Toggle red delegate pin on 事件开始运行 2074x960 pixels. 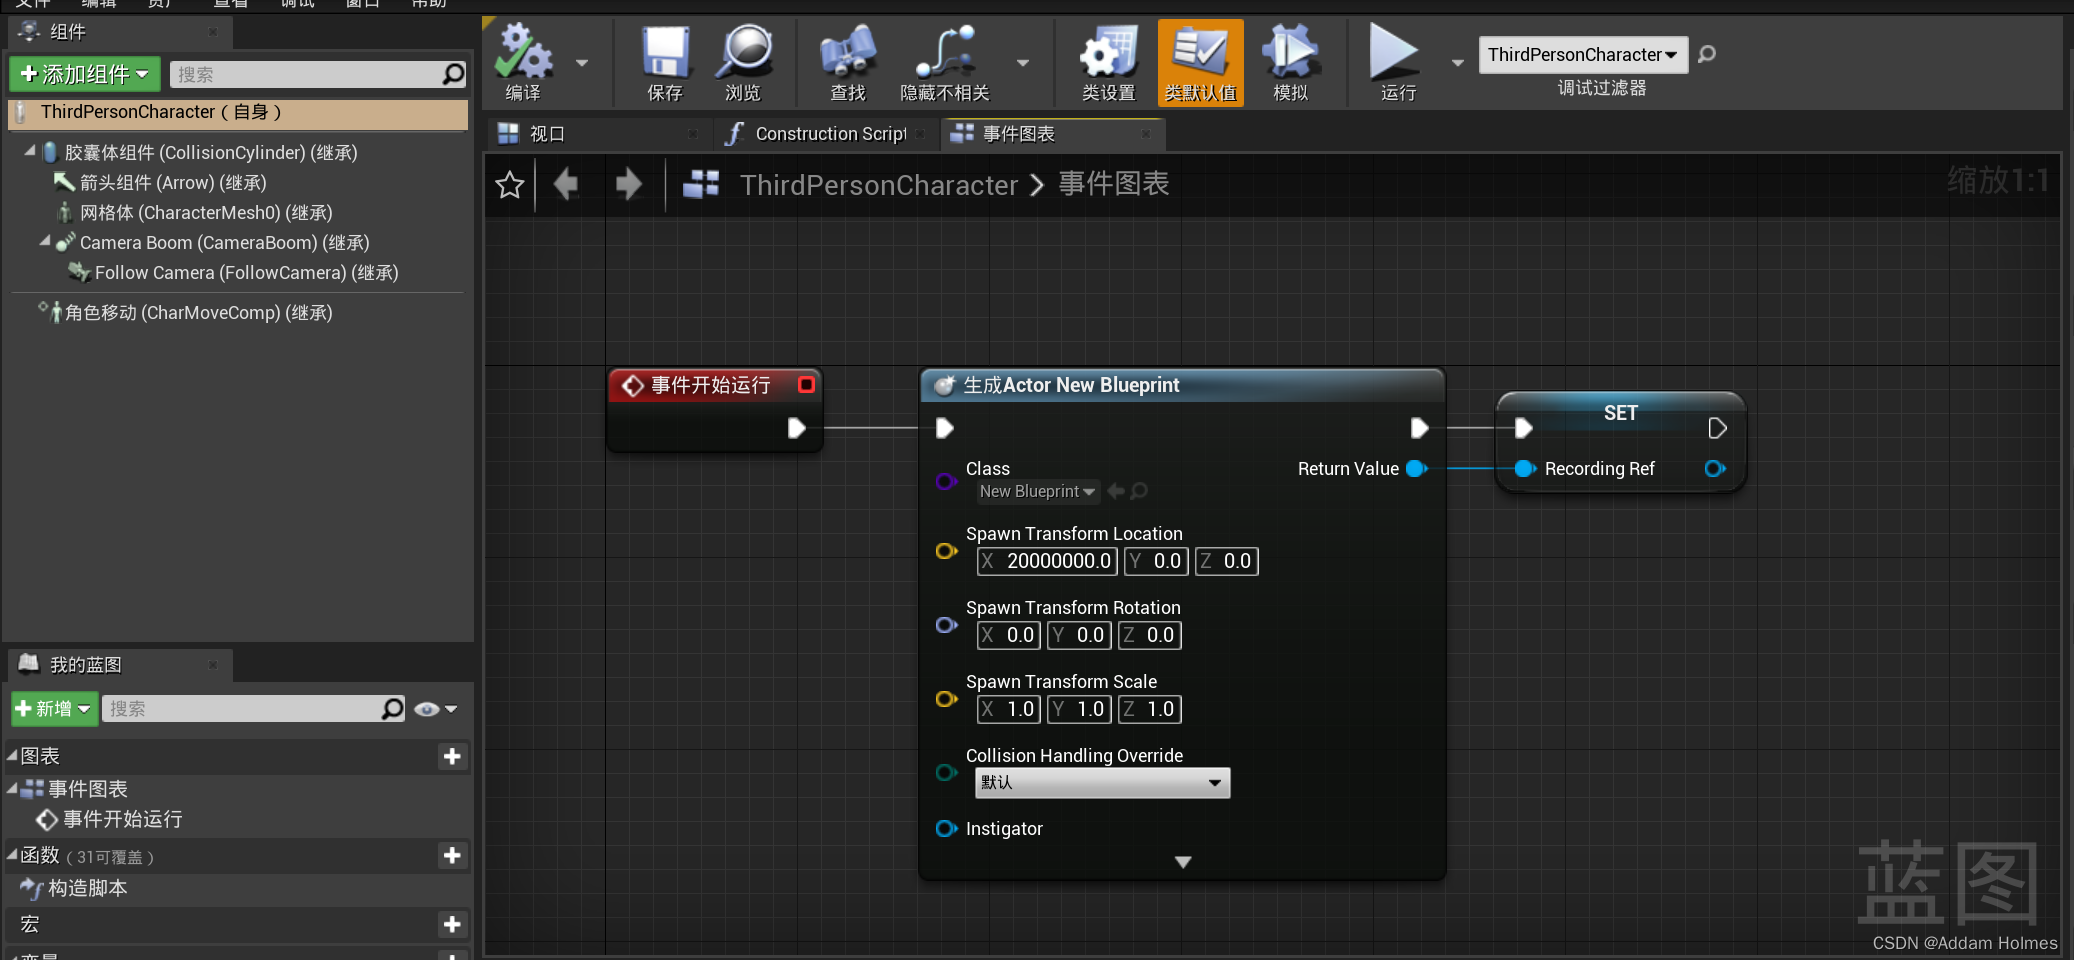click(x=806, y=384)
